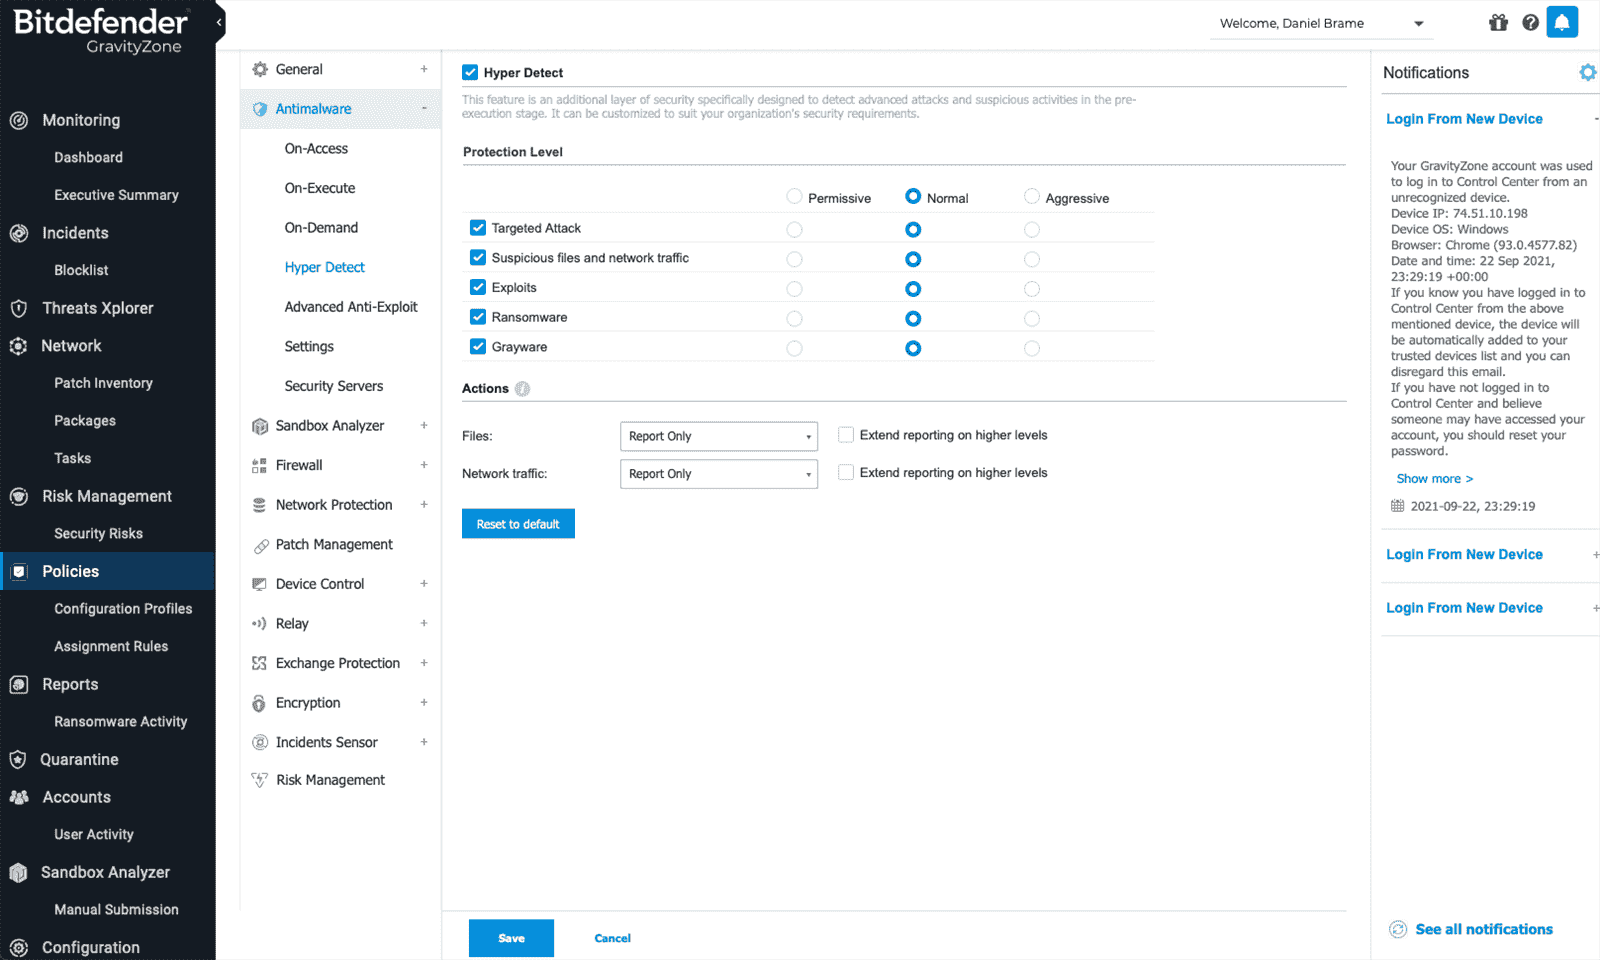Viewport: 1600px width, 960px height.
Task: Click the Patch Management icon
Action: click(x=260, y=545)
